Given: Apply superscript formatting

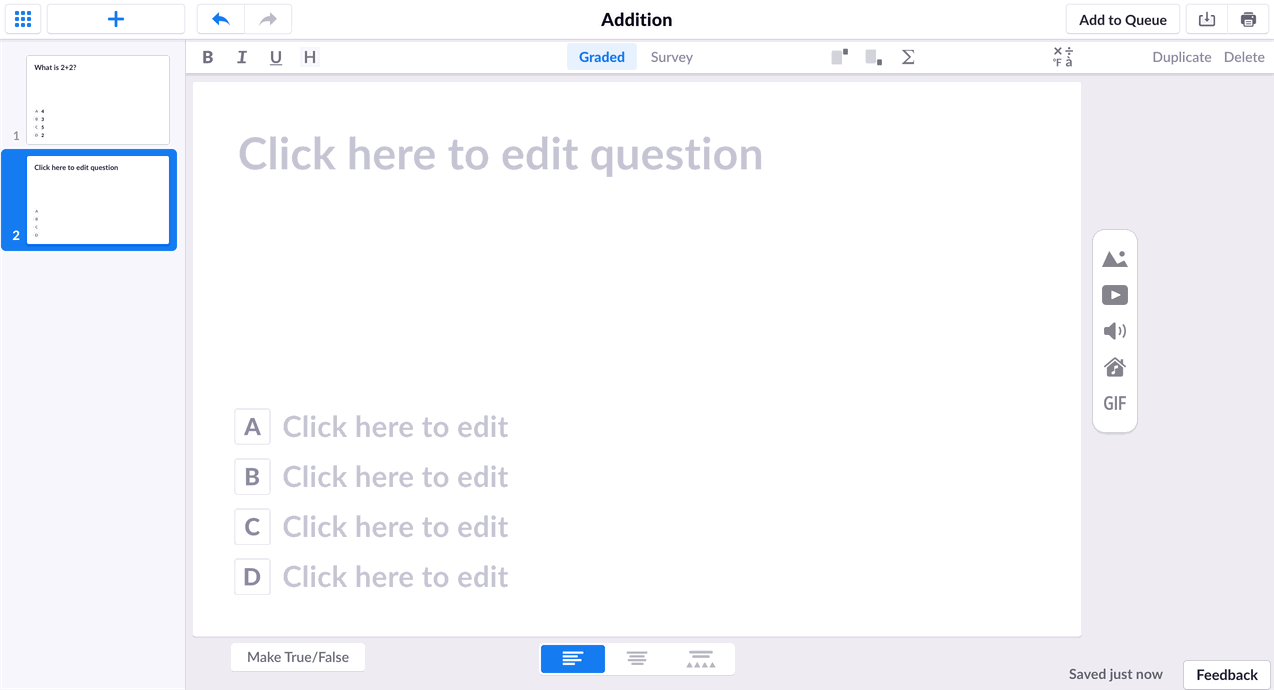Looking at the screenshot, I should coord(838,57).
